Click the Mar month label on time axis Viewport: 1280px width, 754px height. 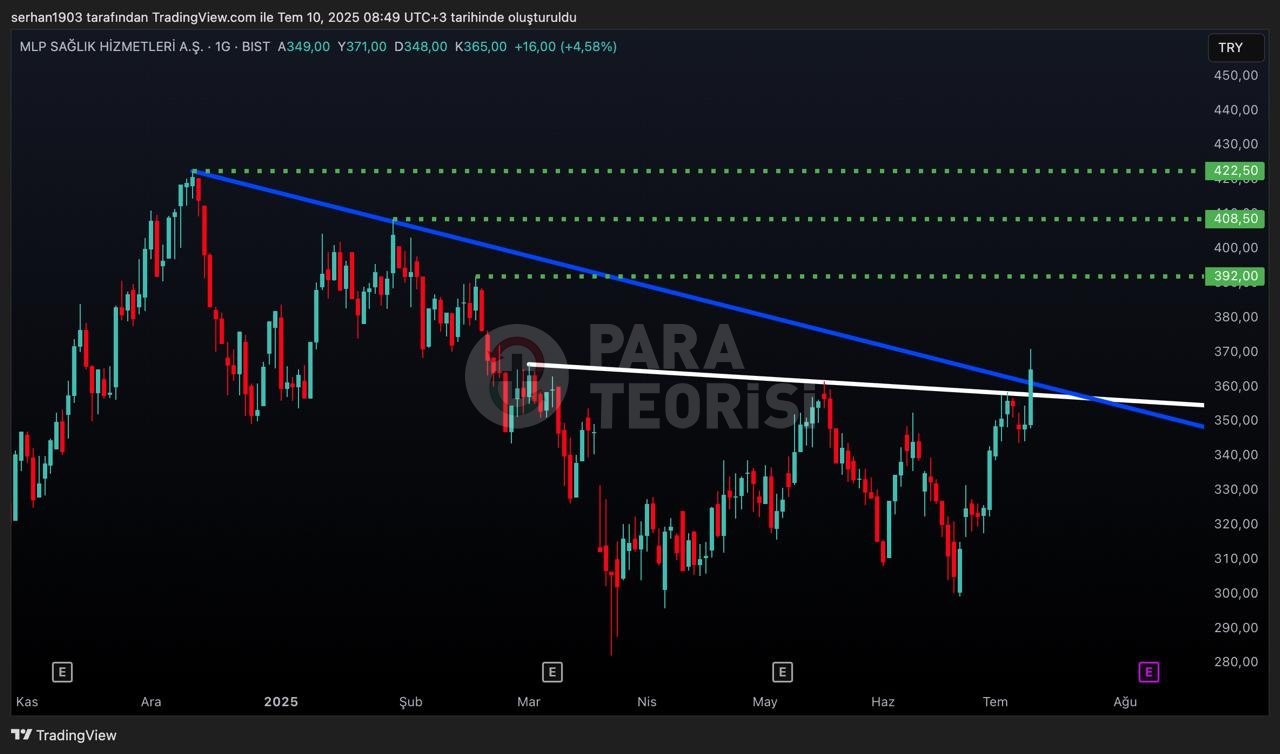pyautogui.click(x=529, y=702)
